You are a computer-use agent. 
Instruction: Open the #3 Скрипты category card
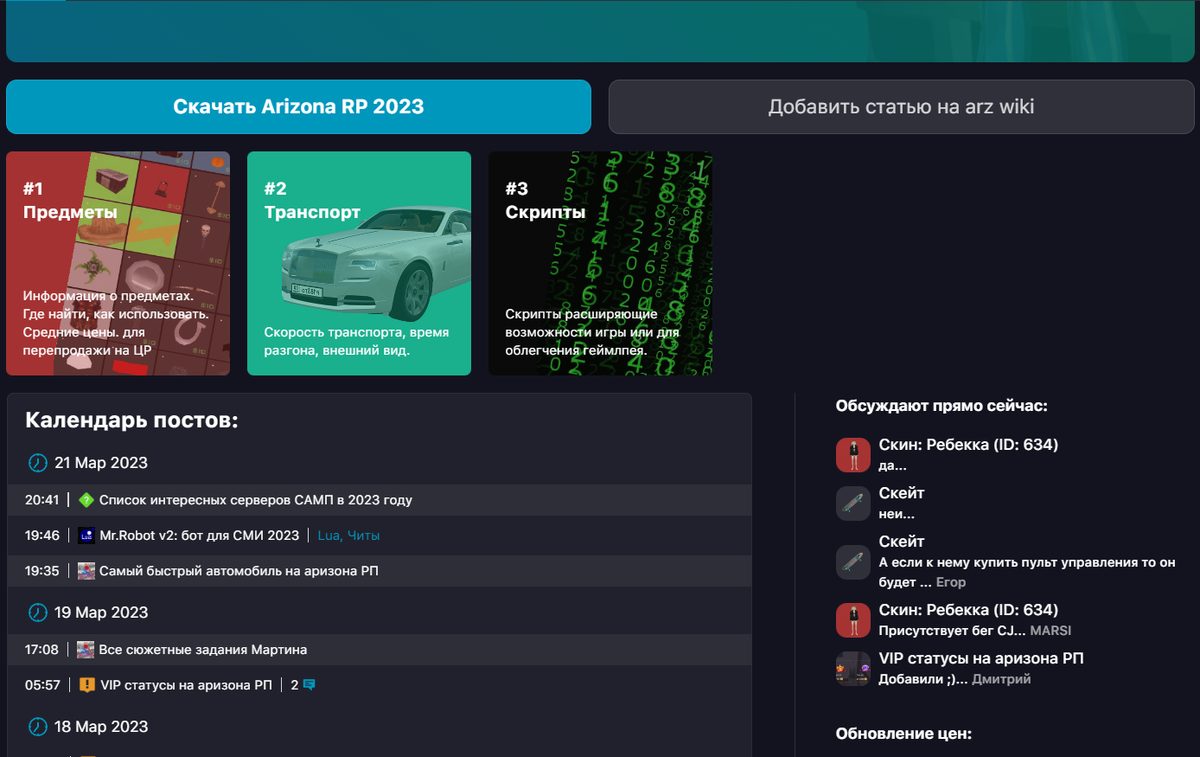[600, 263]
